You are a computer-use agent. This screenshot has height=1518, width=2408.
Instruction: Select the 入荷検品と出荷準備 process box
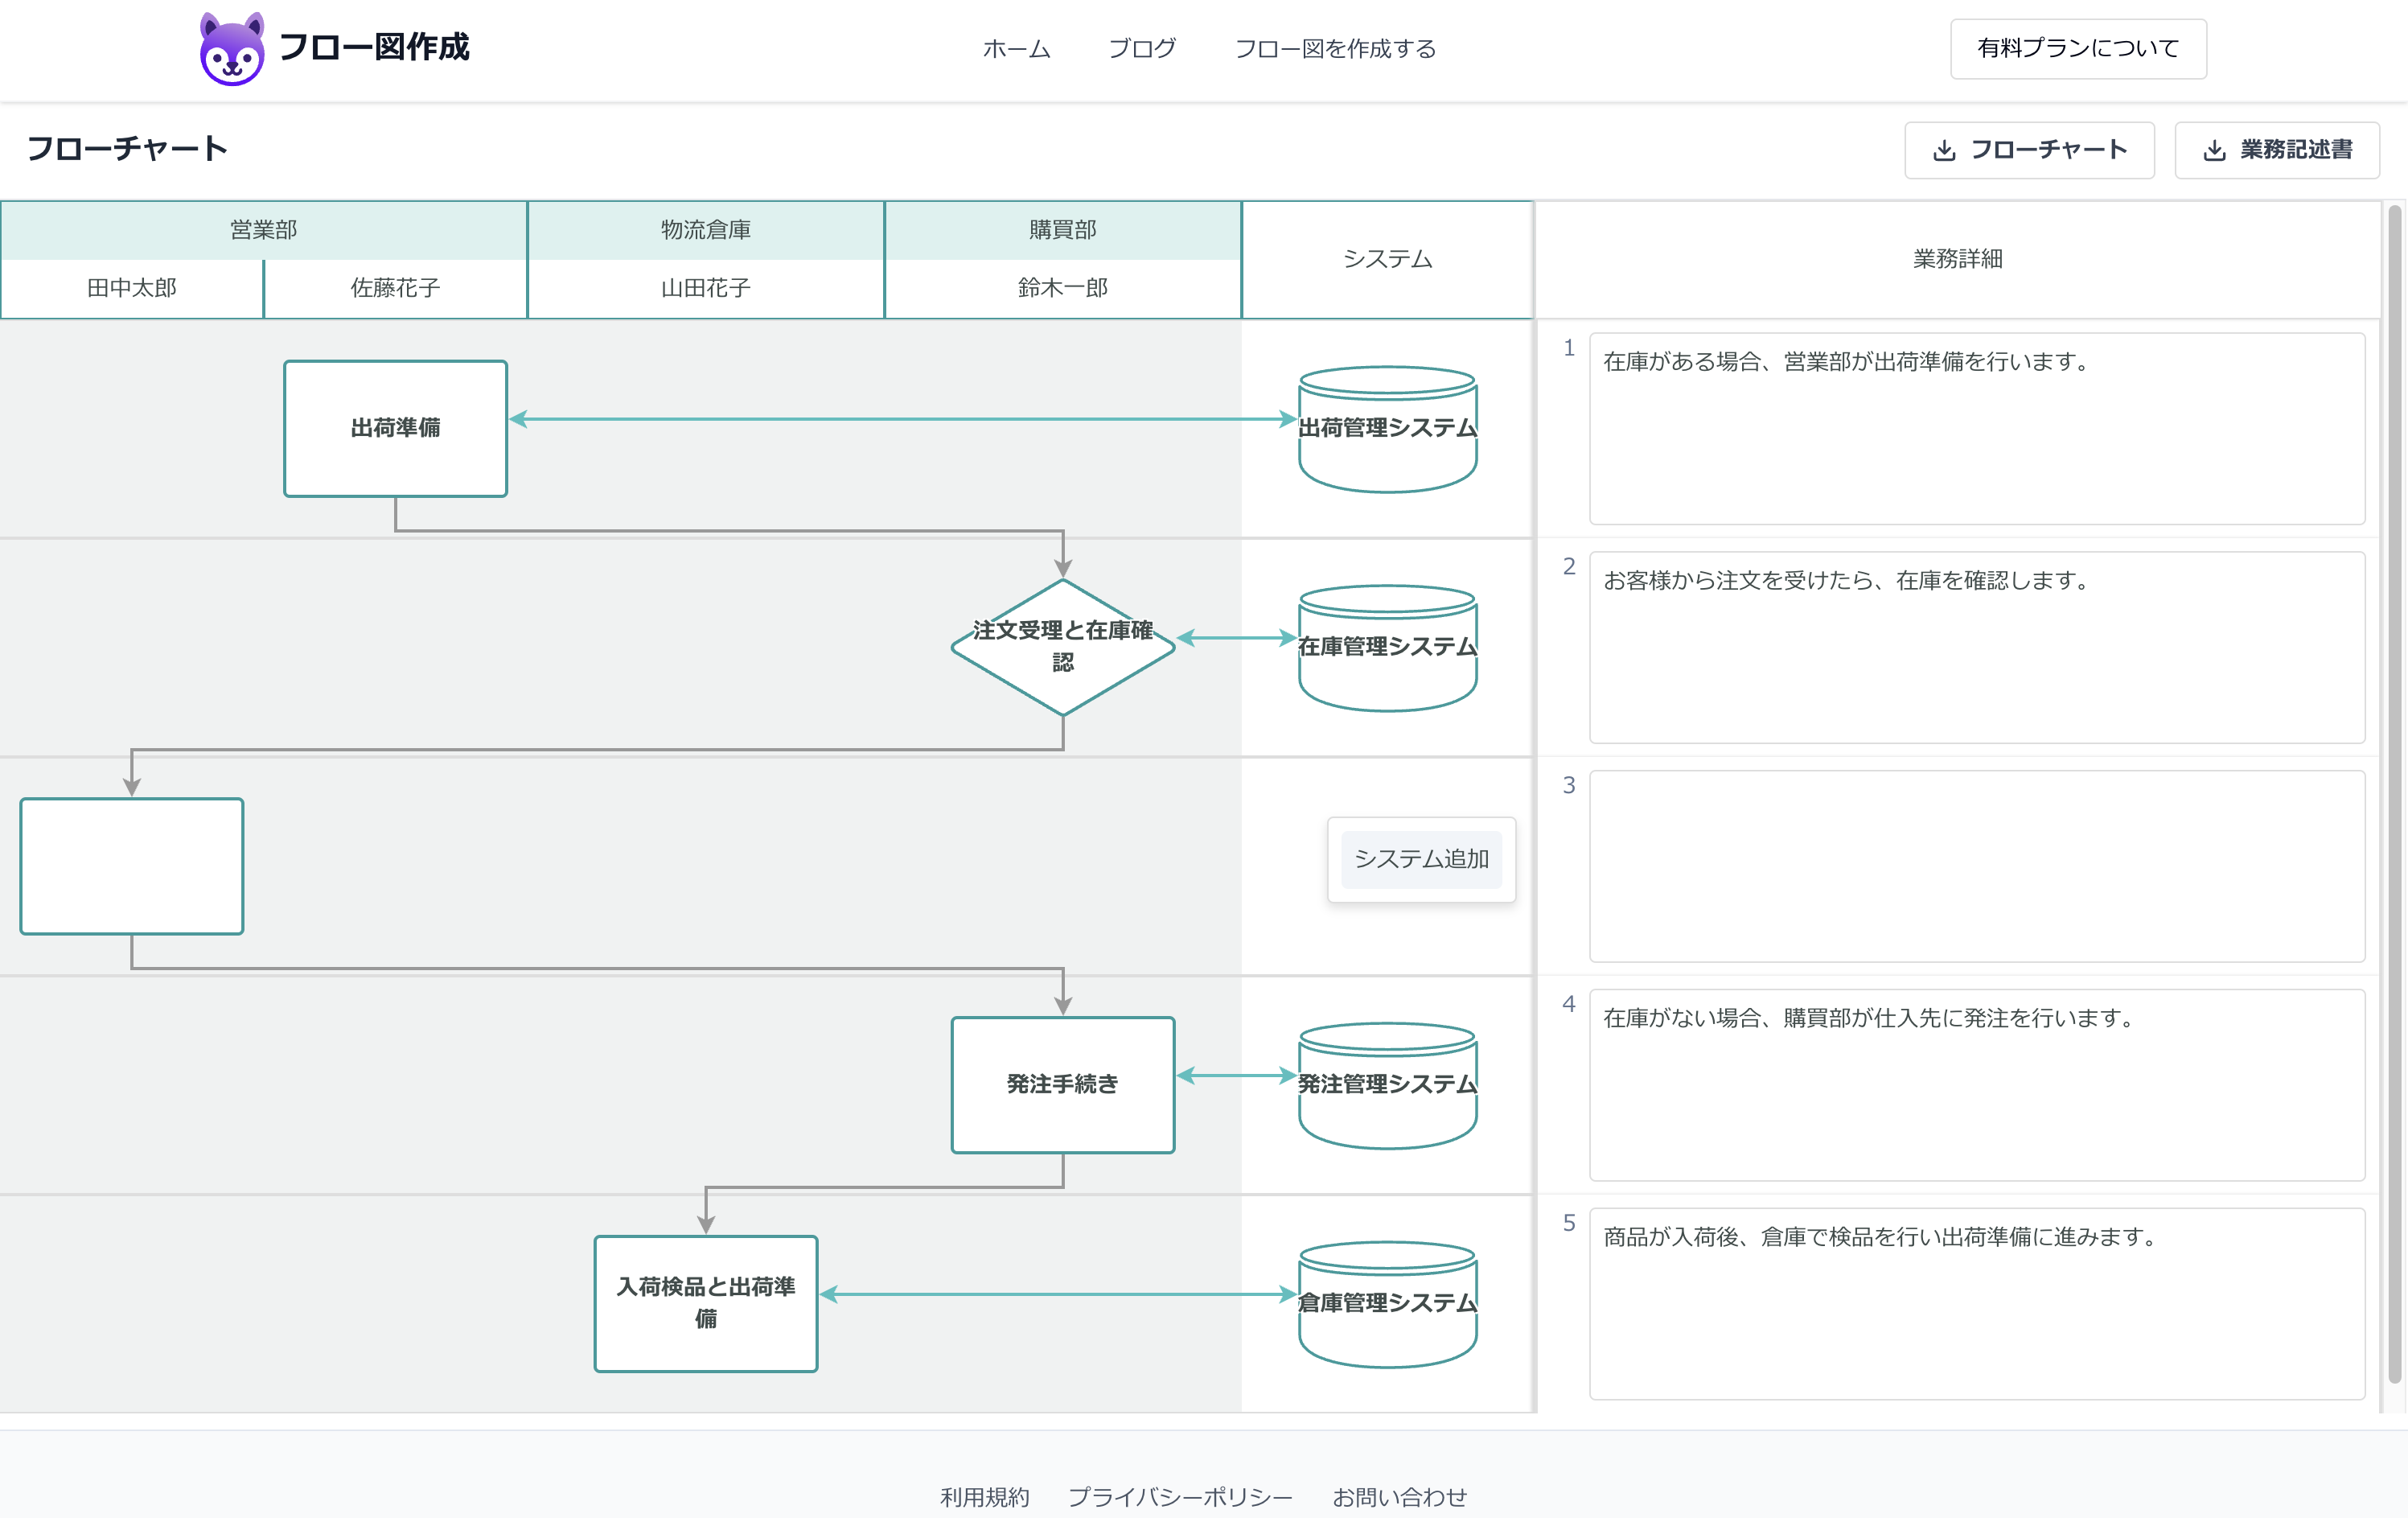pyautogui.click(x=706, y=1303)
